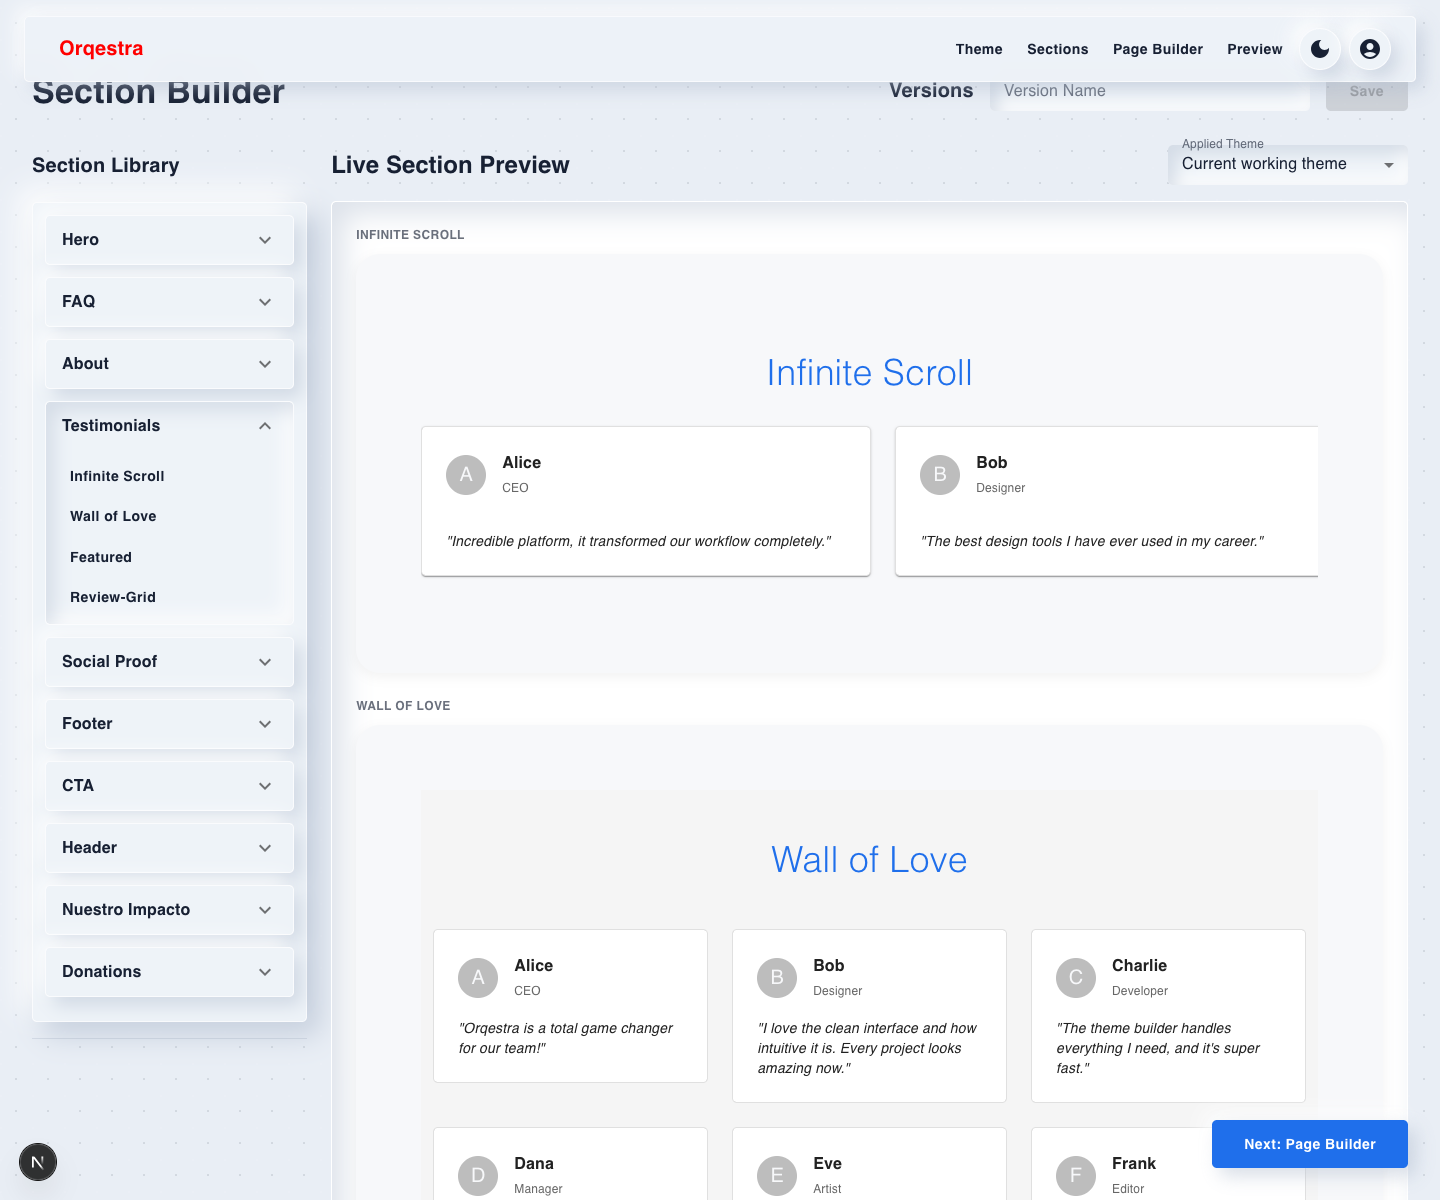Viewport: 1440px width, 1200px height.
Task: Collapse the Testimonials section group
Action: (170, 426)
